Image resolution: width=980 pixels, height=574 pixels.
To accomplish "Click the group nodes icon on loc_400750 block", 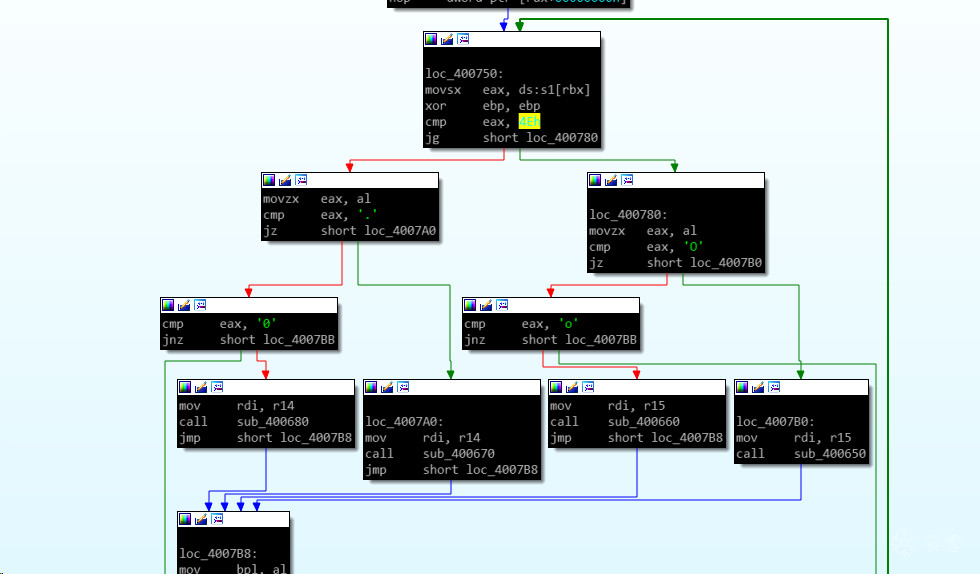I will 463,39.
